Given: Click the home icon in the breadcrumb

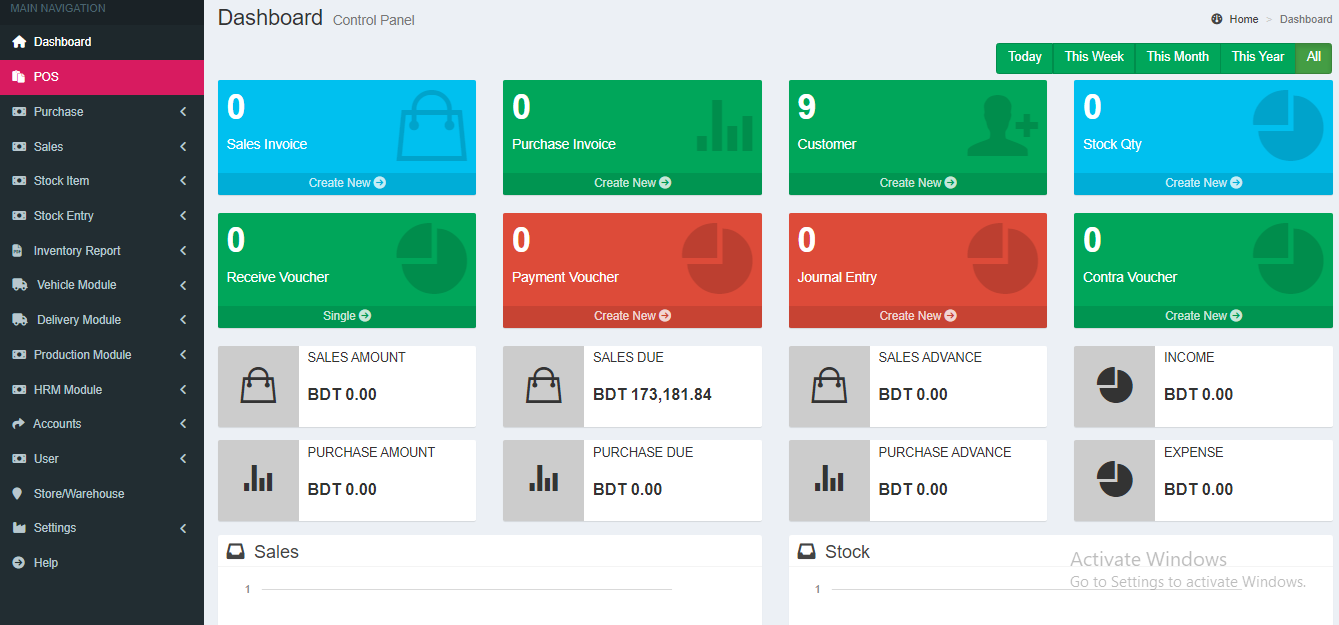Looking at the screenshot, I should click(1217, 19).
